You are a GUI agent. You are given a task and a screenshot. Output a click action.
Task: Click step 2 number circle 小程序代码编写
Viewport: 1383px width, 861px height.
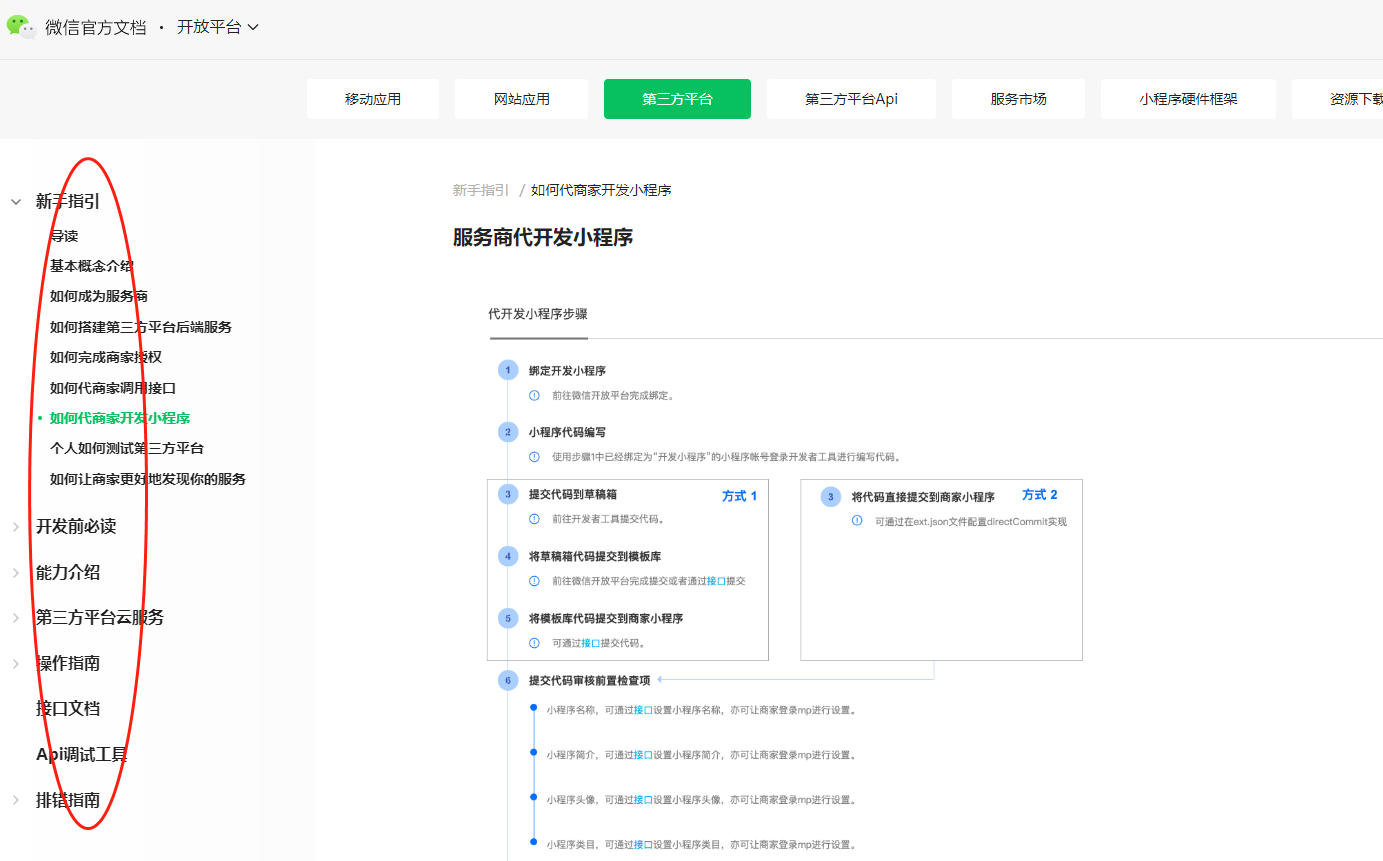coord(508,432)
